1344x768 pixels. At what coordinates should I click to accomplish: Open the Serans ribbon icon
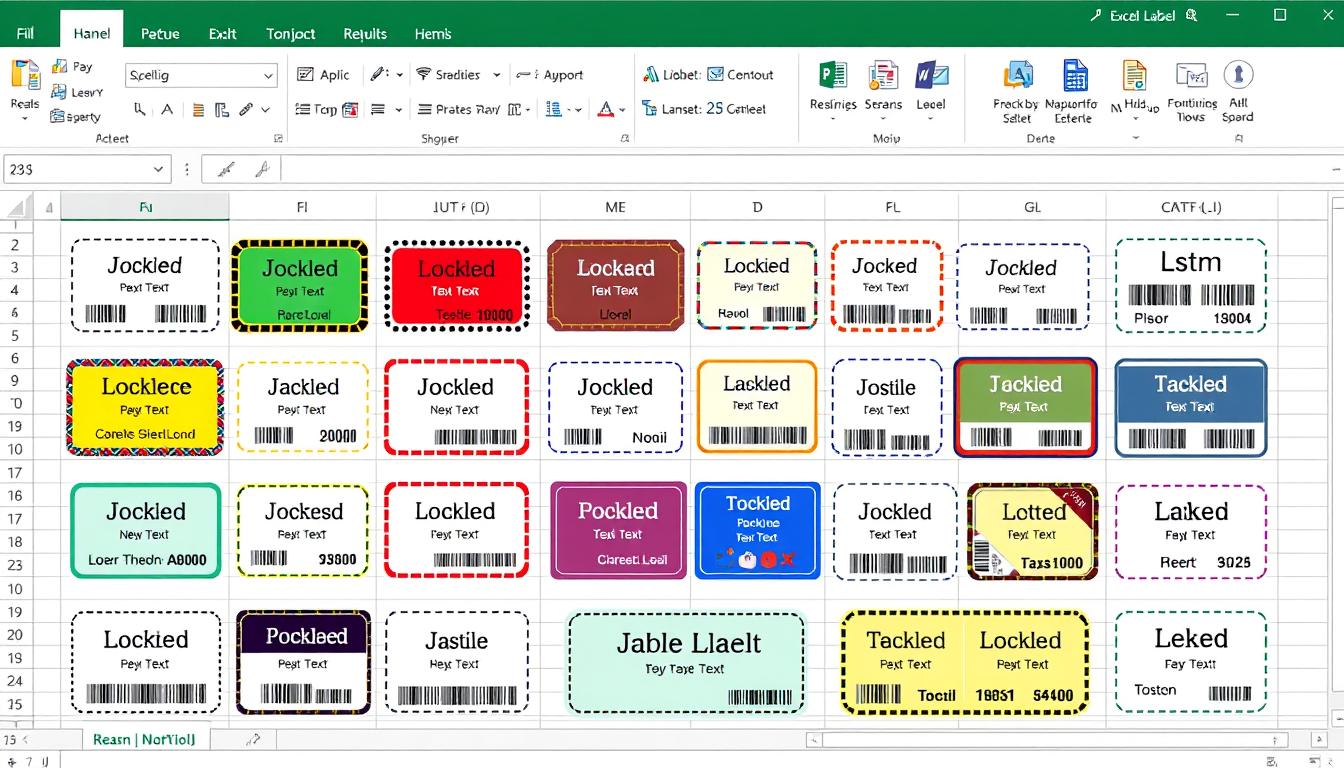(x=883, y=77)
